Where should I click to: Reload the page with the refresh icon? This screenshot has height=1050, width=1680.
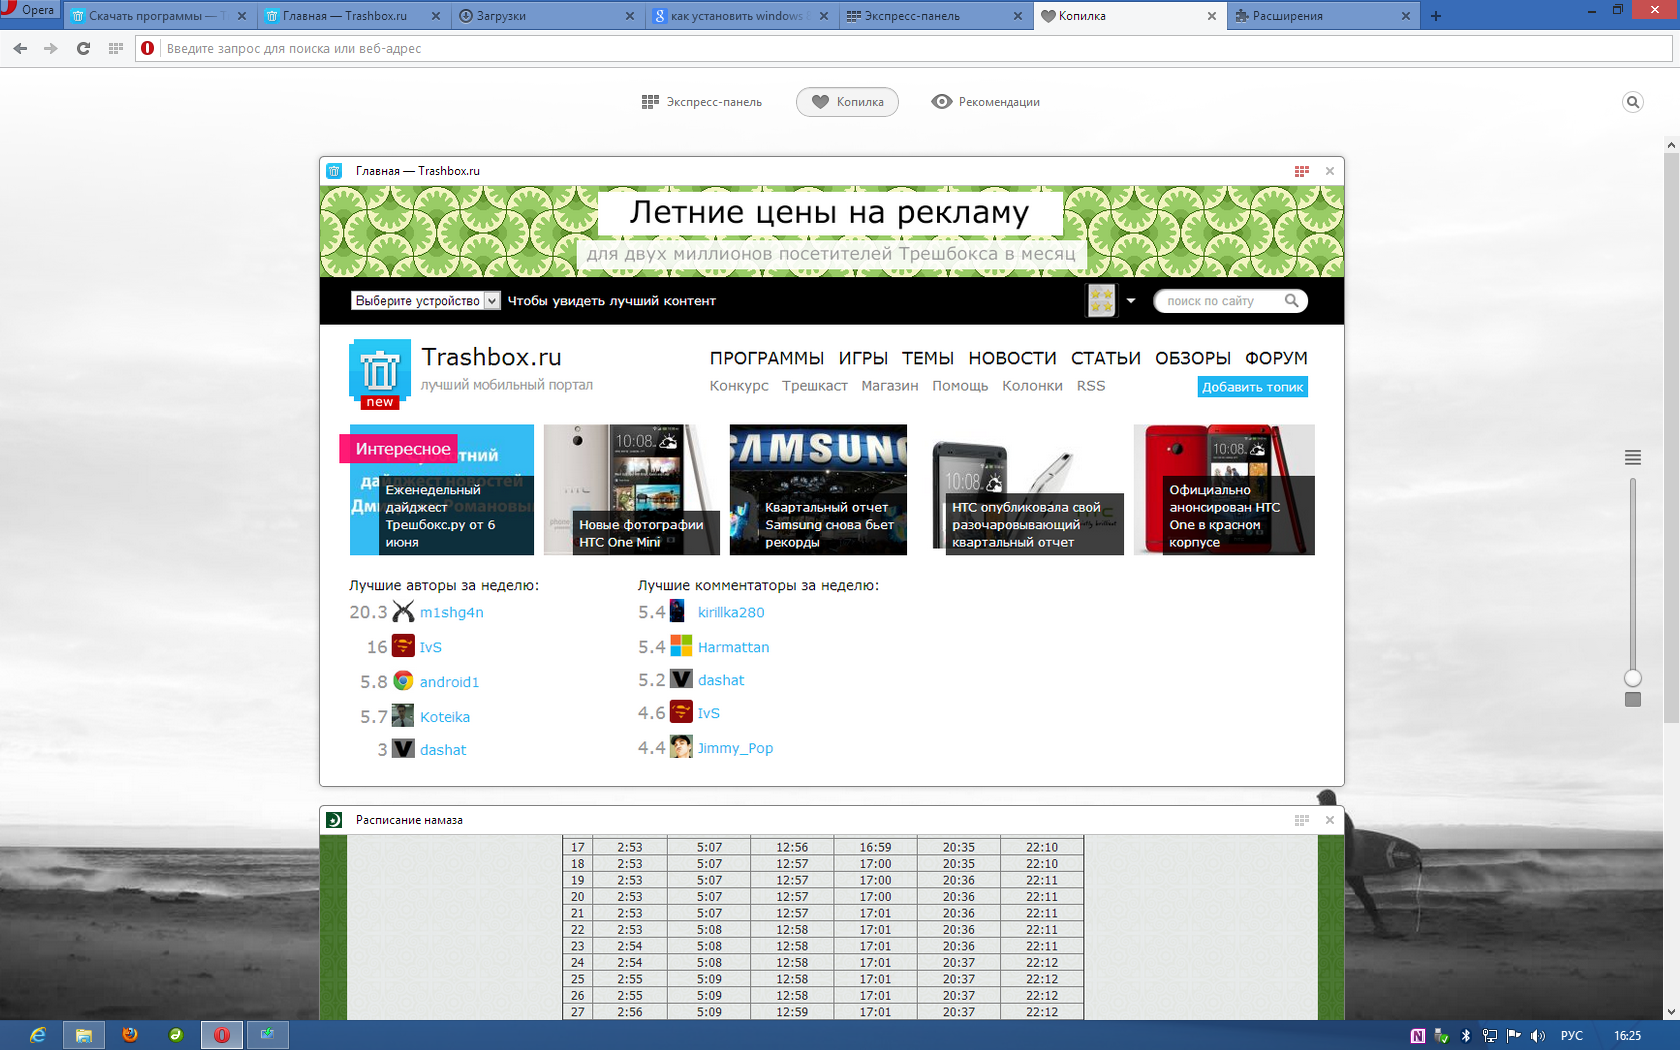pyautogui.click(x=83, y=48)
